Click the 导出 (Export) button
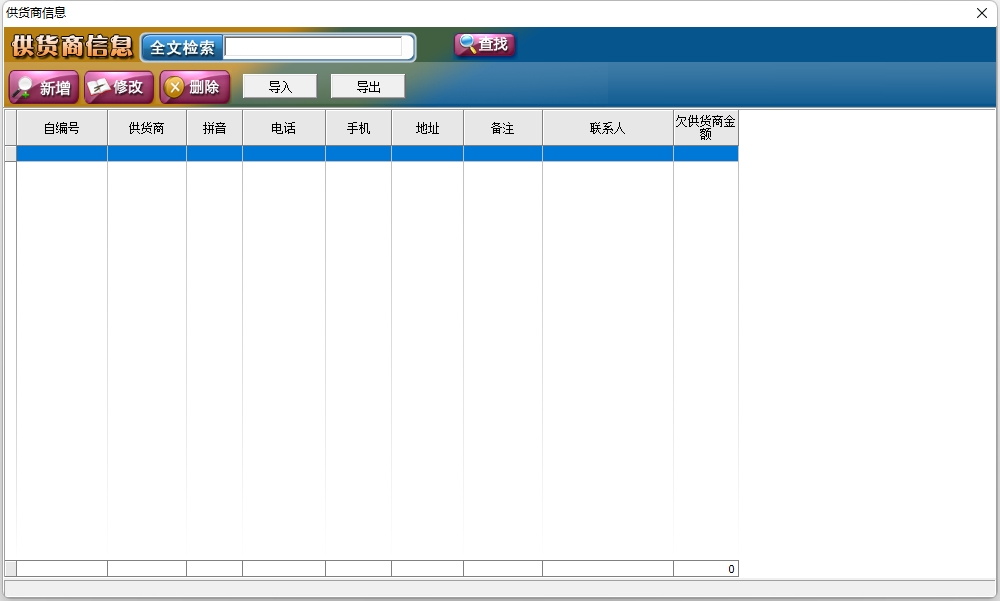1000x601 pixels. (x=368, y=87)
